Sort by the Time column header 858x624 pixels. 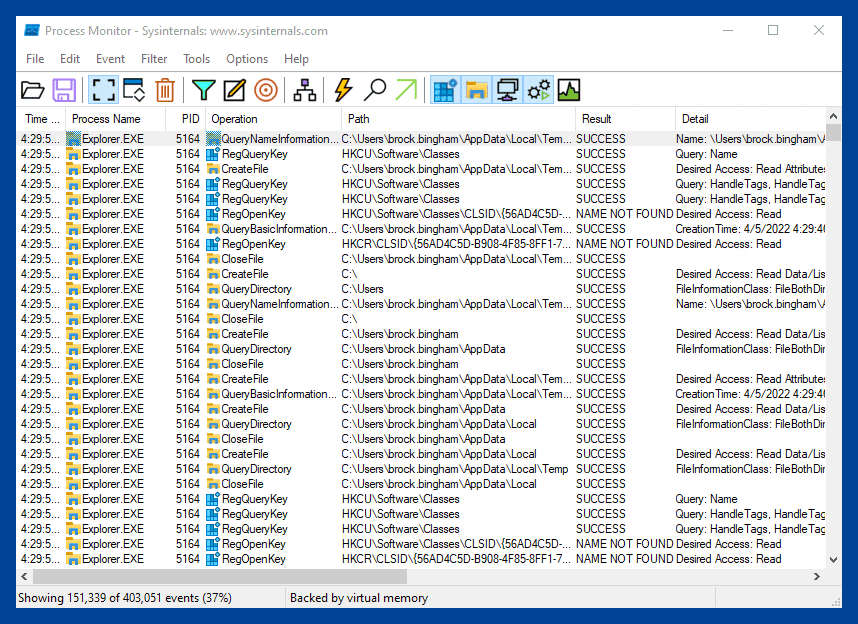pyautogui.click(x=42, y=119)
